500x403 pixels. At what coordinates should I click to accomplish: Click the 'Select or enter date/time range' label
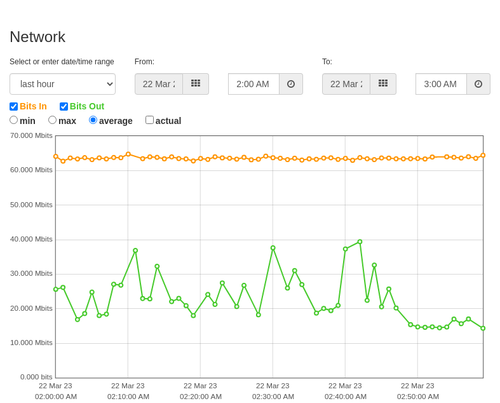[62, 62]
